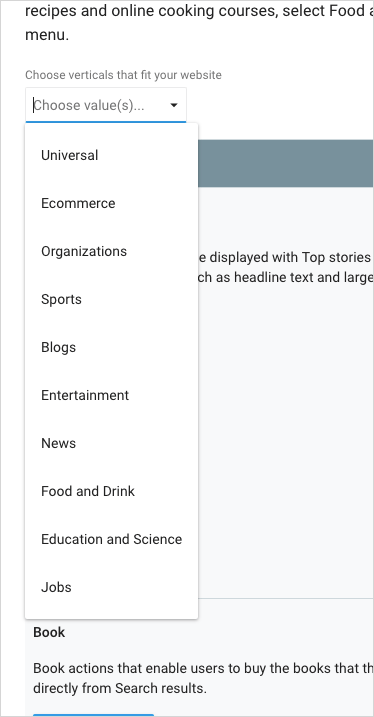Choose the Food and Drink vertical
The image size is (374, 717).
point(112,492)
